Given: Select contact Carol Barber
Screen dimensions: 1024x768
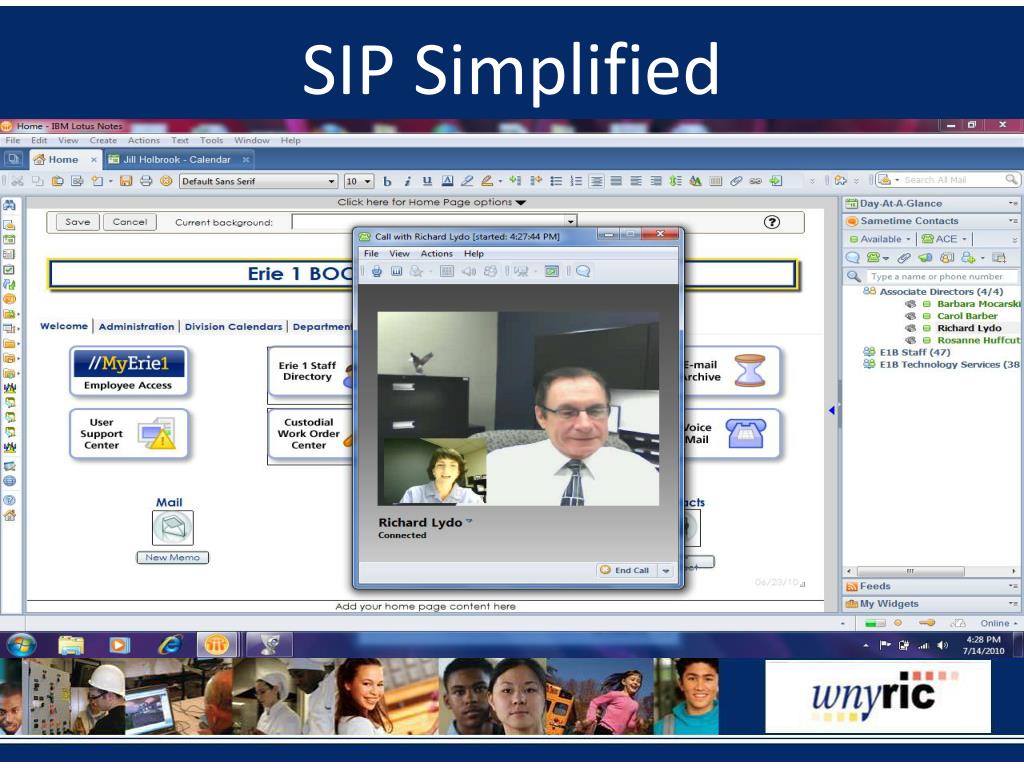Looking at the screenshot, I should click(967, 316).
